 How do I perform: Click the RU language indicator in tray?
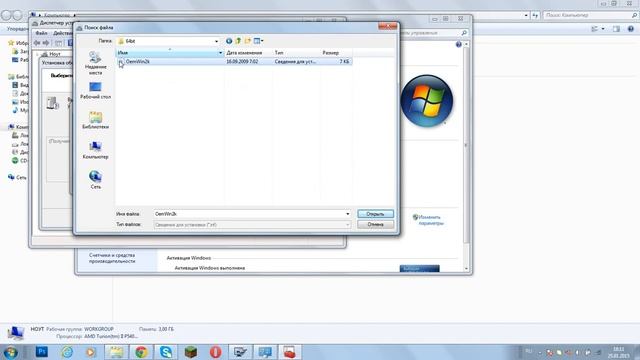[x=529, y=351]
